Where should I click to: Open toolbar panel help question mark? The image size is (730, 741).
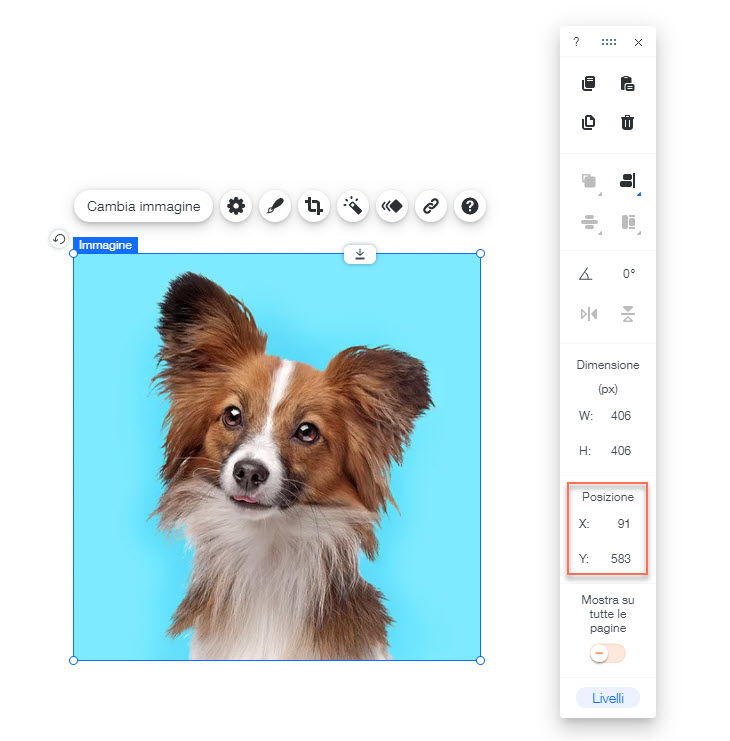(576, 42)
